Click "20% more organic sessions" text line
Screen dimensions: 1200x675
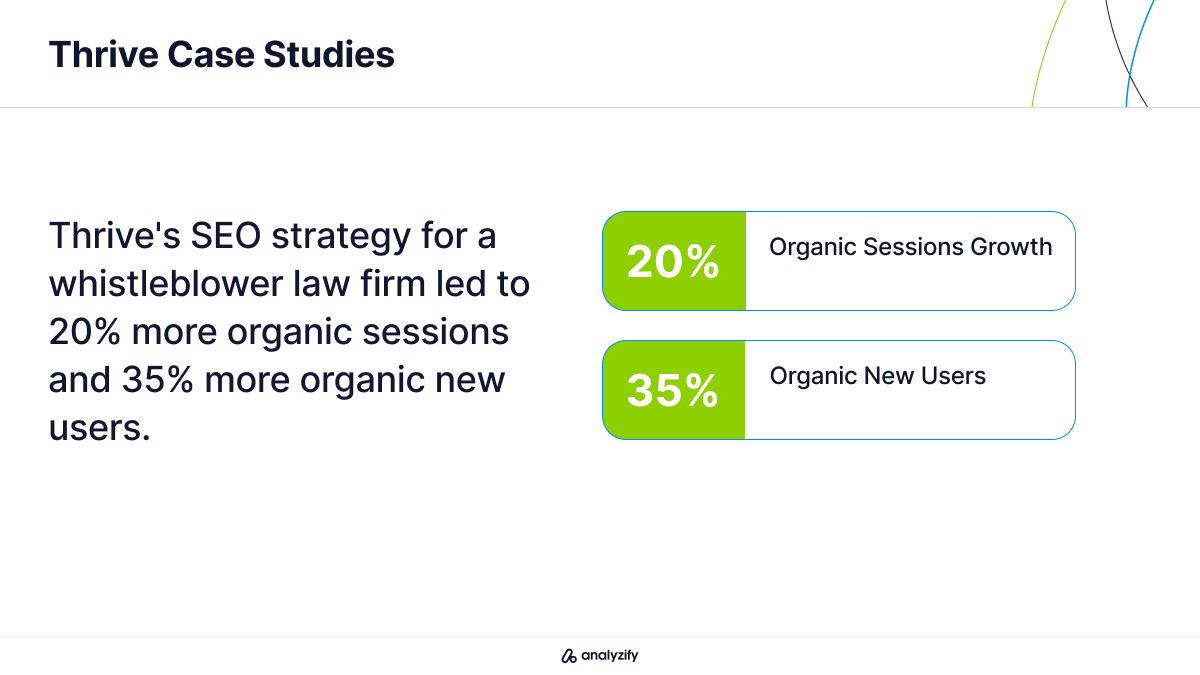[279, 333]
